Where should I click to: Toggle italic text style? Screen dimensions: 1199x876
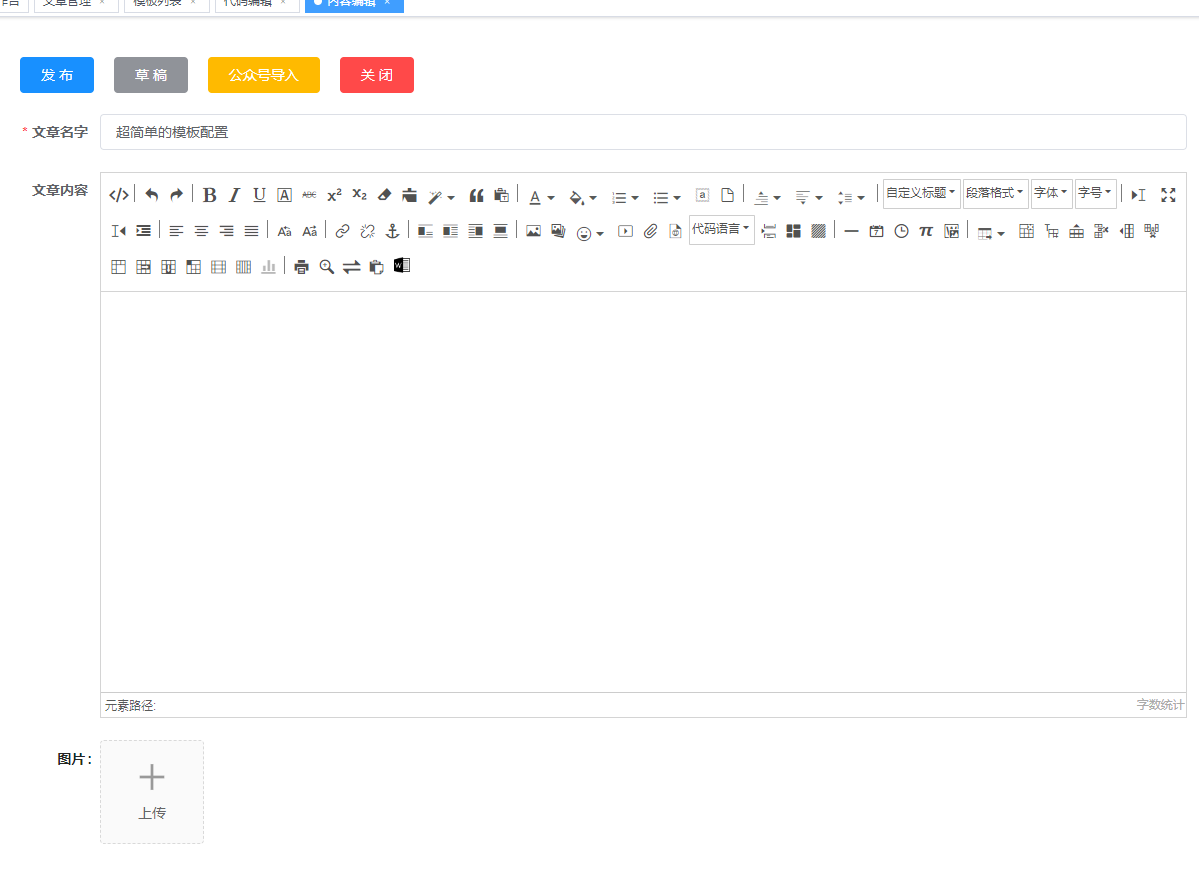pyautogui.click(x=234, y=195)
